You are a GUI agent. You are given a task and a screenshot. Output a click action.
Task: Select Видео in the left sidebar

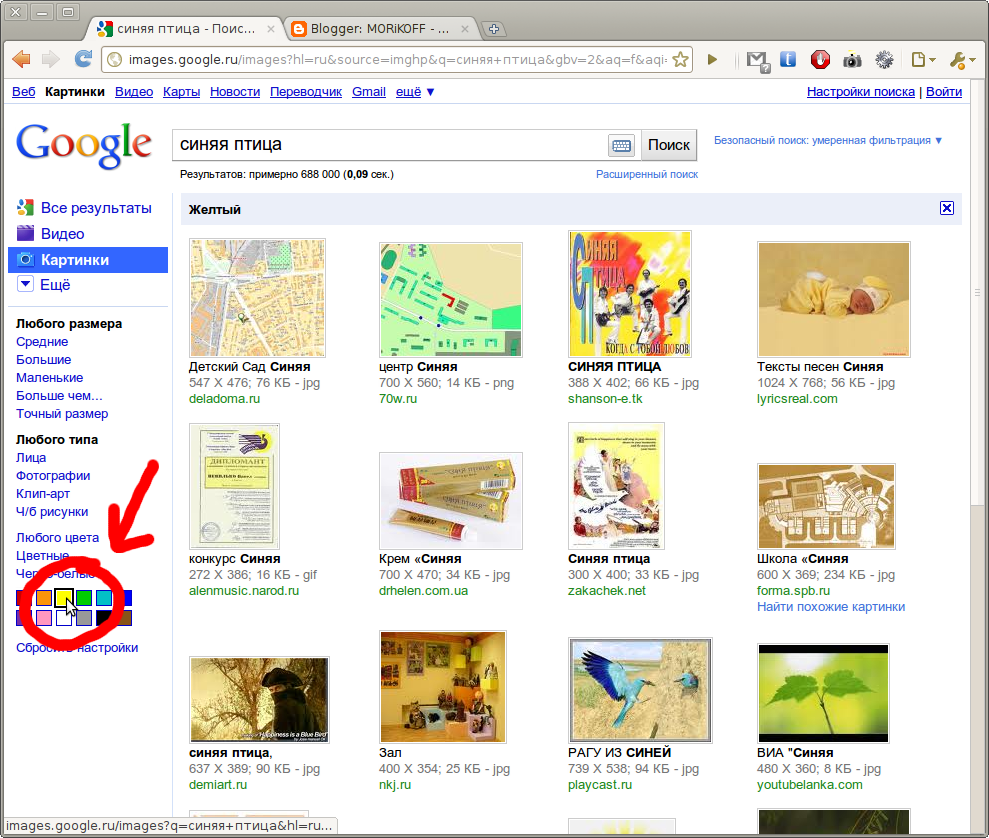62,234
